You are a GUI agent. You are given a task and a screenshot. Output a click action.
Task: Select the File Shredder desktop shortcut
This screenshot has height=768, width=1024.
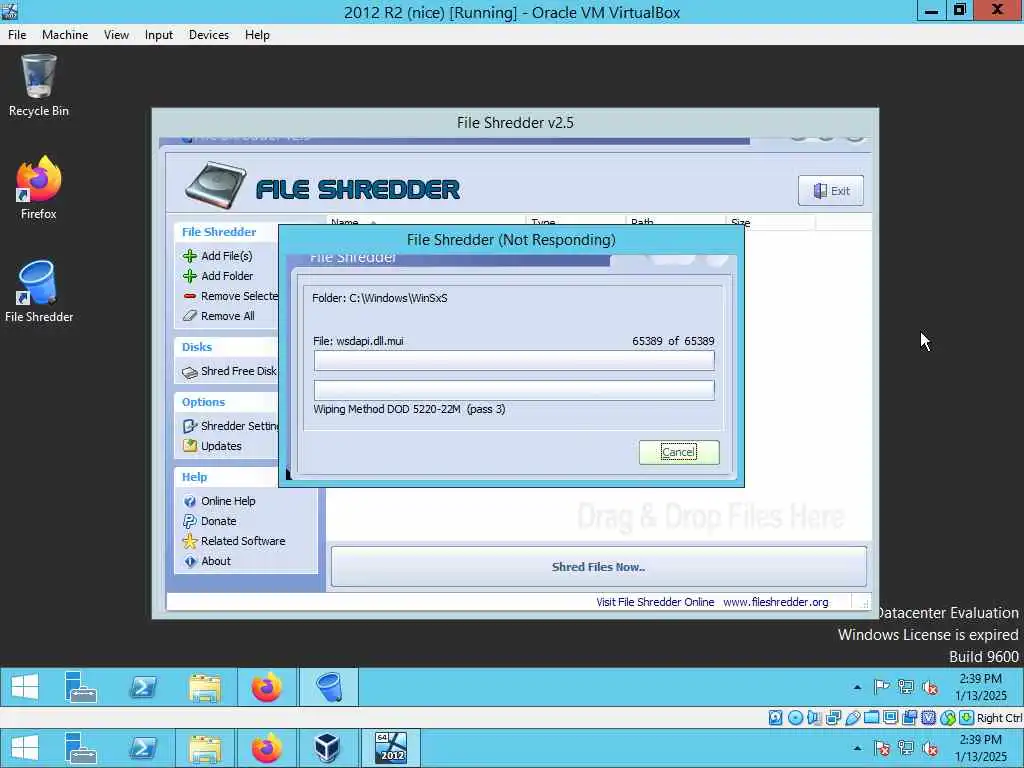[39, 291]
